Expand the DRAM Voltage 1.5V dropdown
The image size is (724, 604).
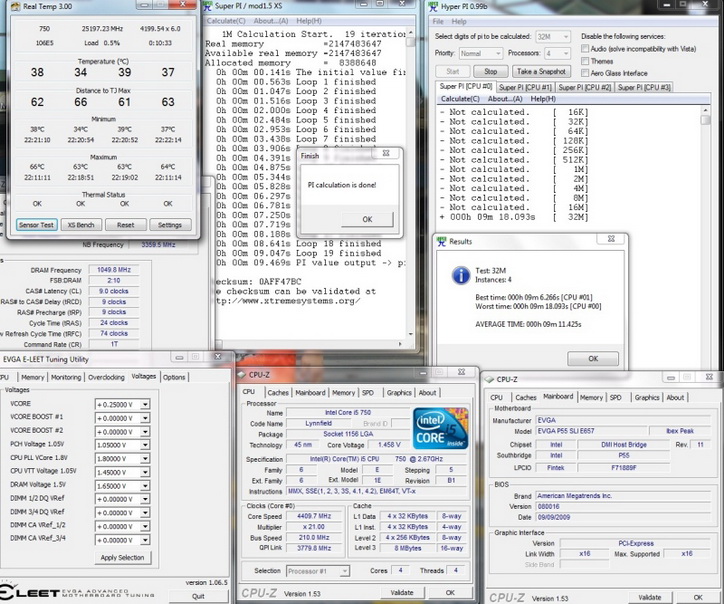145,486
